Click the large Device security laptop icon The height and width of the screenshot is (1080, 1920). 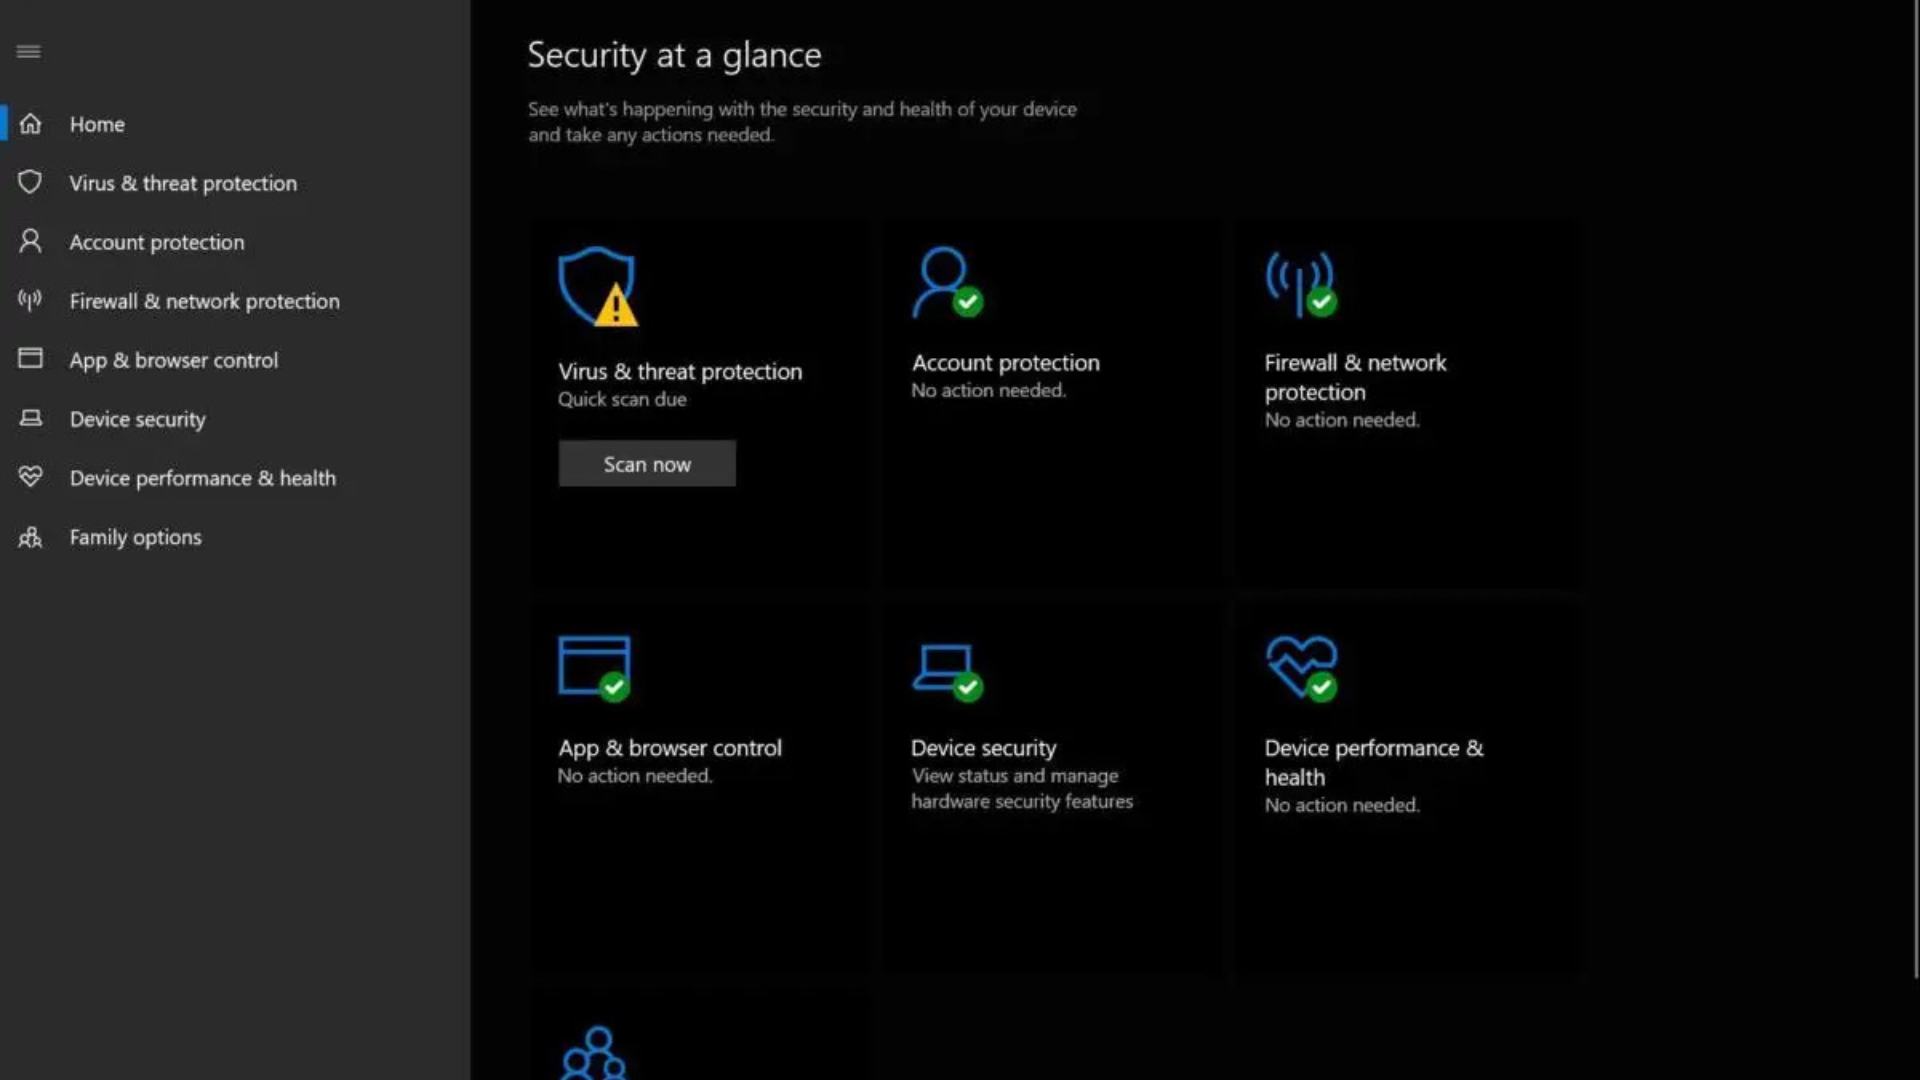(947, 672)
